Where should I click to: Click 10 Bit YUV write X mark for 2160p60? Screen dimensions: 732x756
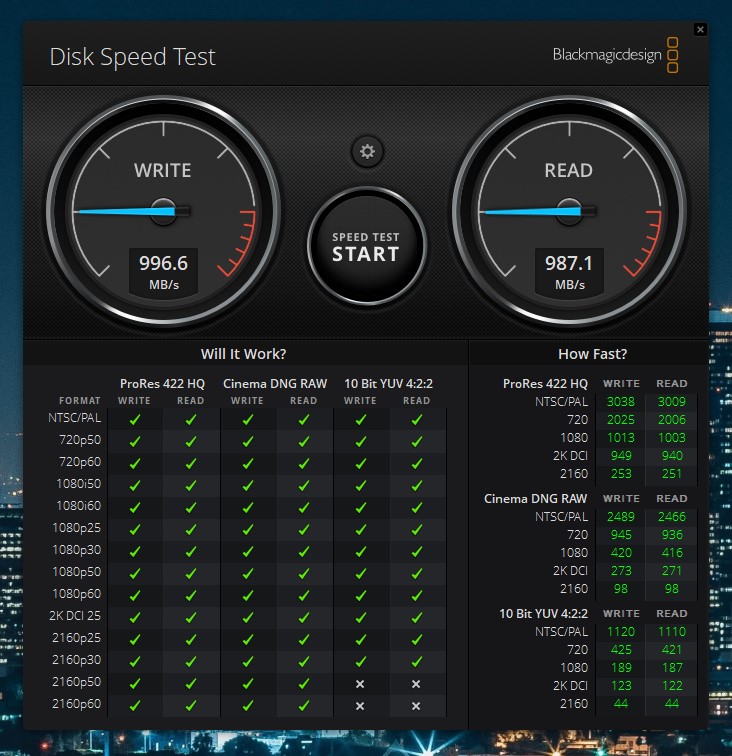tap(360, 706)
